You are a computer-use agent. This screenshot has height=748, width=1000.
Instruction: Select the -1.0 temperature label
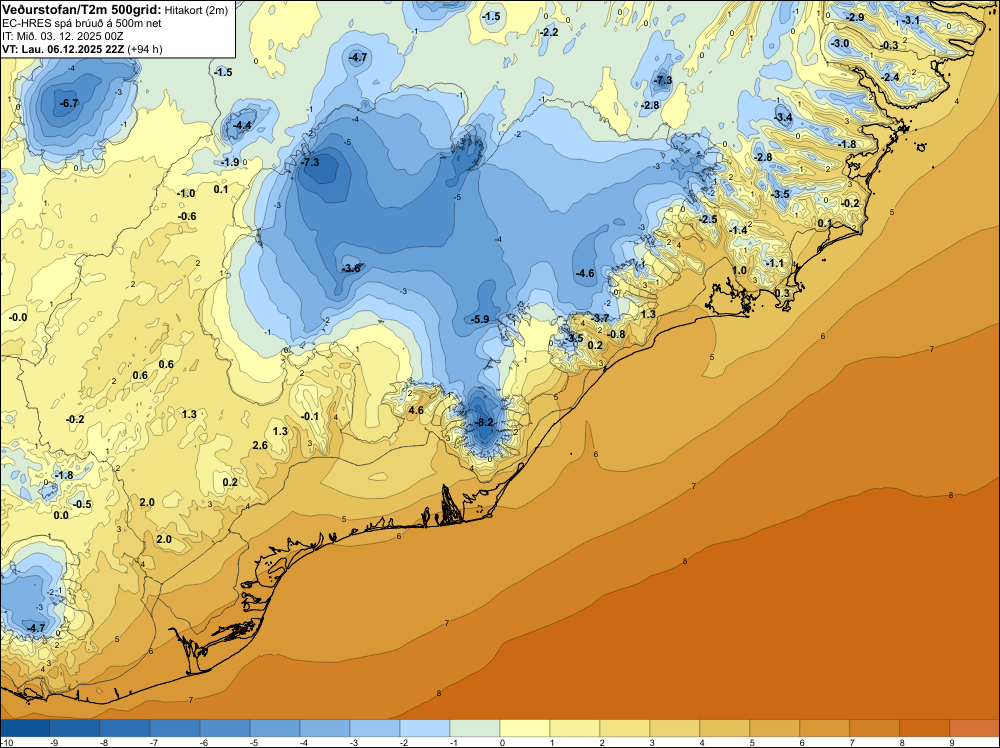coord(186,193)
